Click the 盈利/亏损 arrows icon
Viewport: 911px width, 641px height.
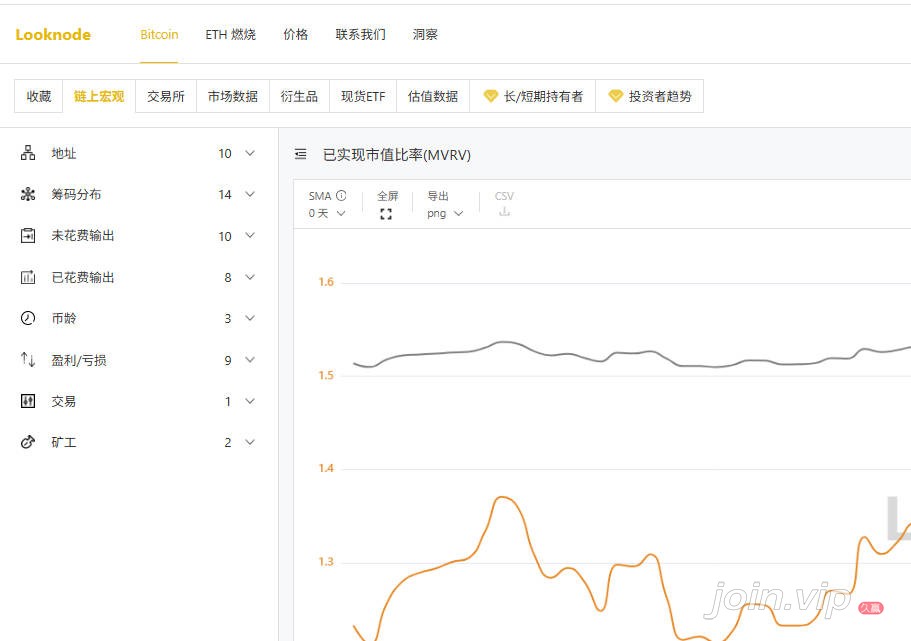[x=28, y=360]
